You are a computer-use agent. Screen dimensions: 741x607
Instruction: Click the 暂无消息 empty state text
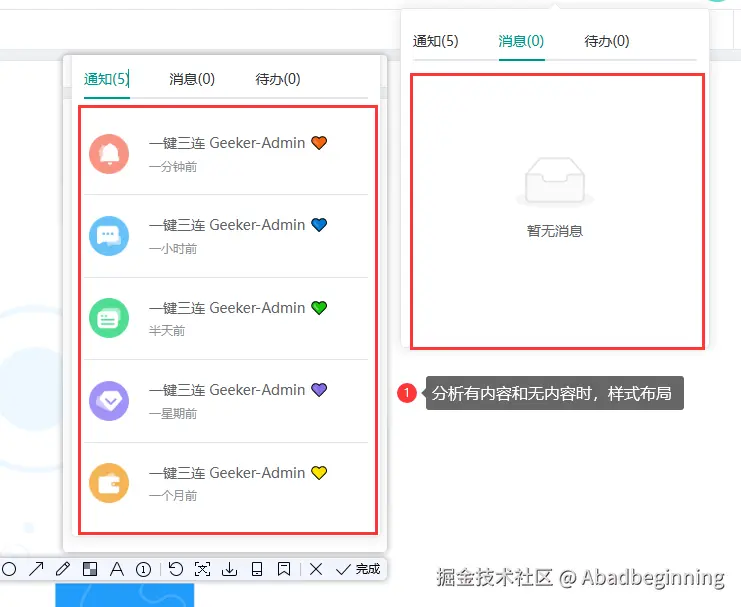[555, 231]
